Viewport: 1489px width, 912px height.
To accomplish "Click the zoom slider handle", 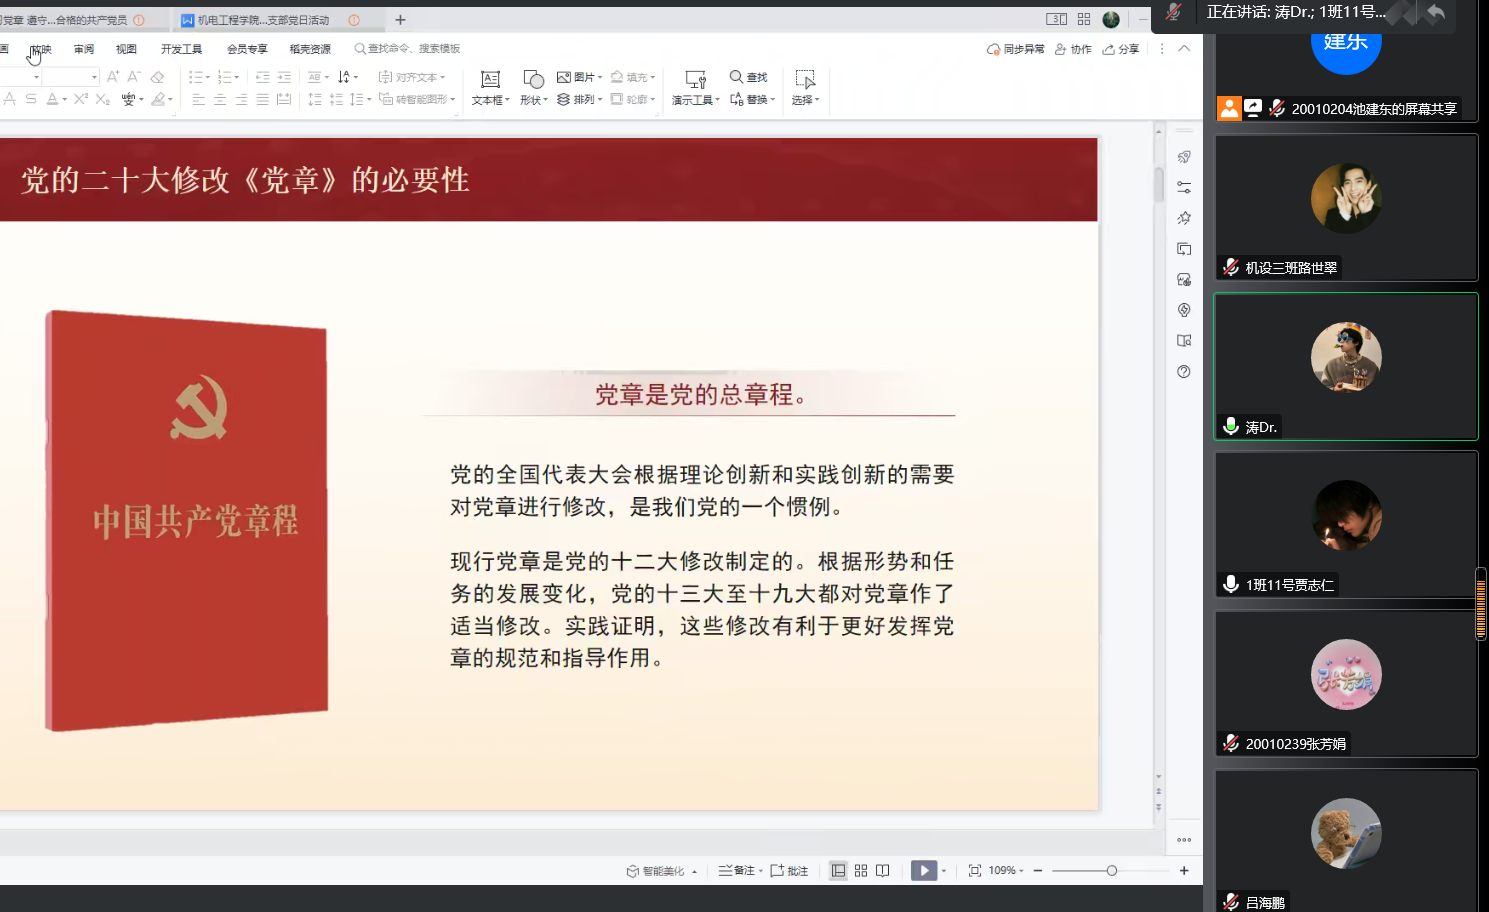I will point(1111,871).
